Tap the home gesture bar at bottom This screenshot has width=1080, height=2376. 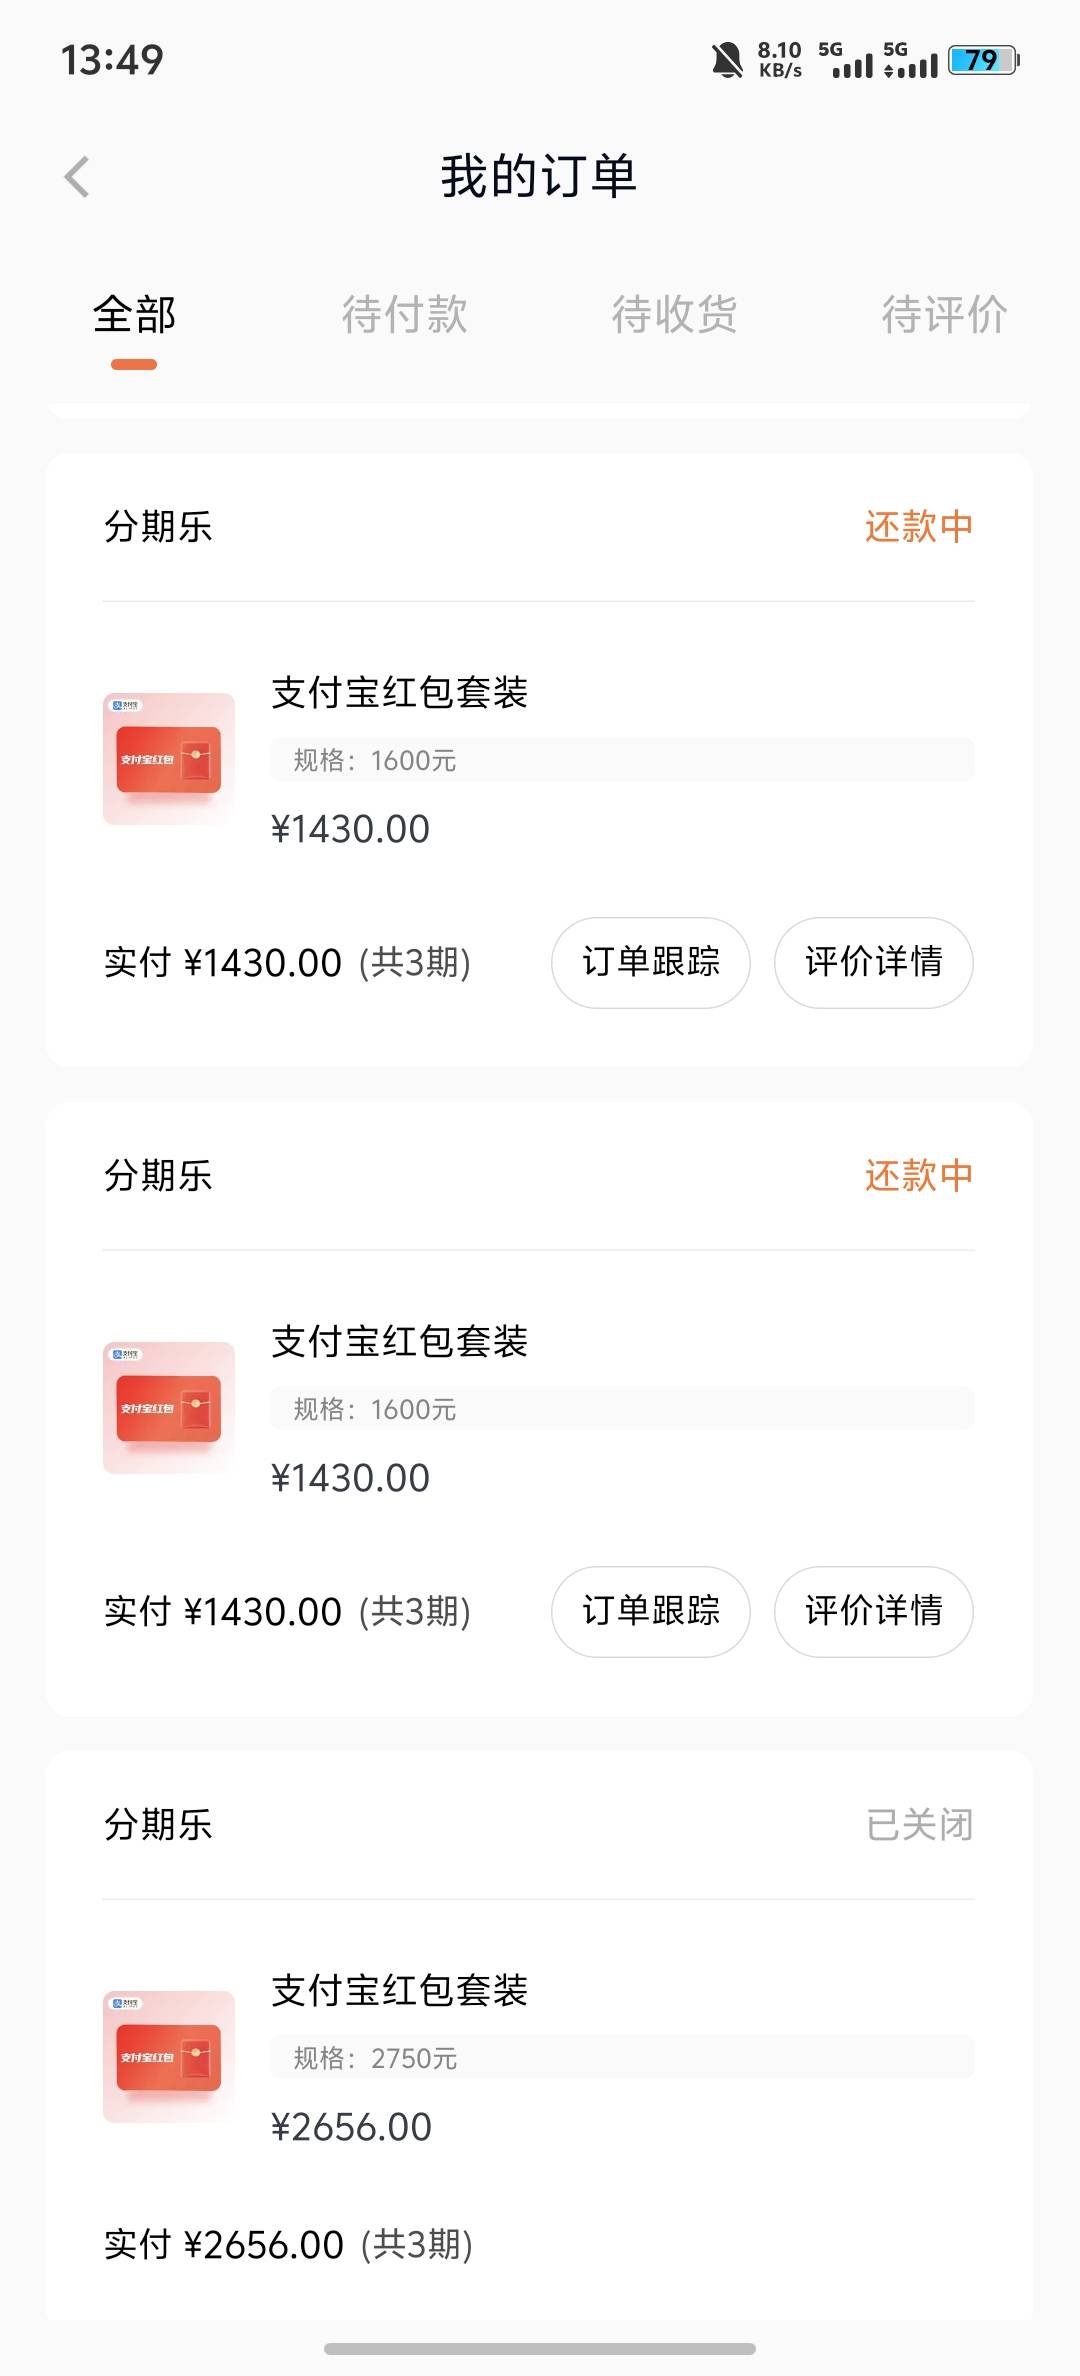(x=540, y=2348)
